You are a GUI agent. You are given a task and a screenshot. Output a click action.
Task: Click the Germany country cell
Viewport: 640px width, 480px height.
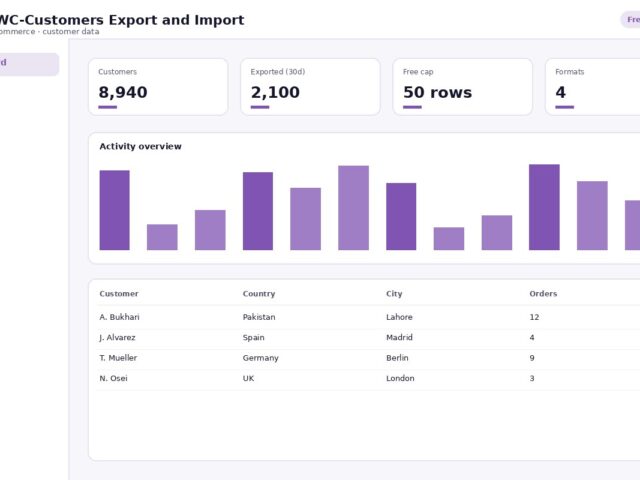(260, 358)
